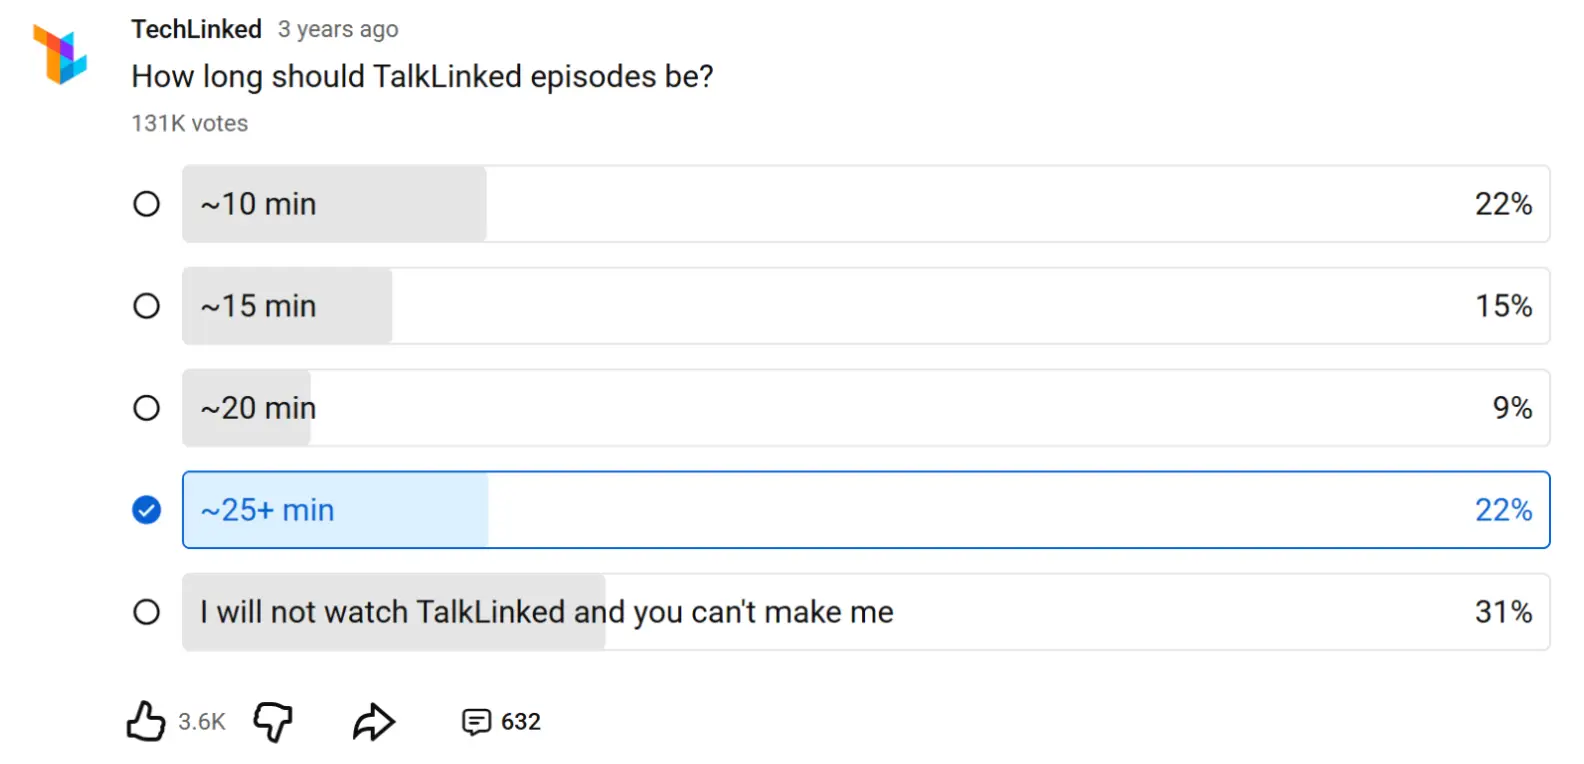The width and height of the screenshot is (1584, 764).
Task: Click the thumbs up like icon
Action: click(x=146, y=721)
